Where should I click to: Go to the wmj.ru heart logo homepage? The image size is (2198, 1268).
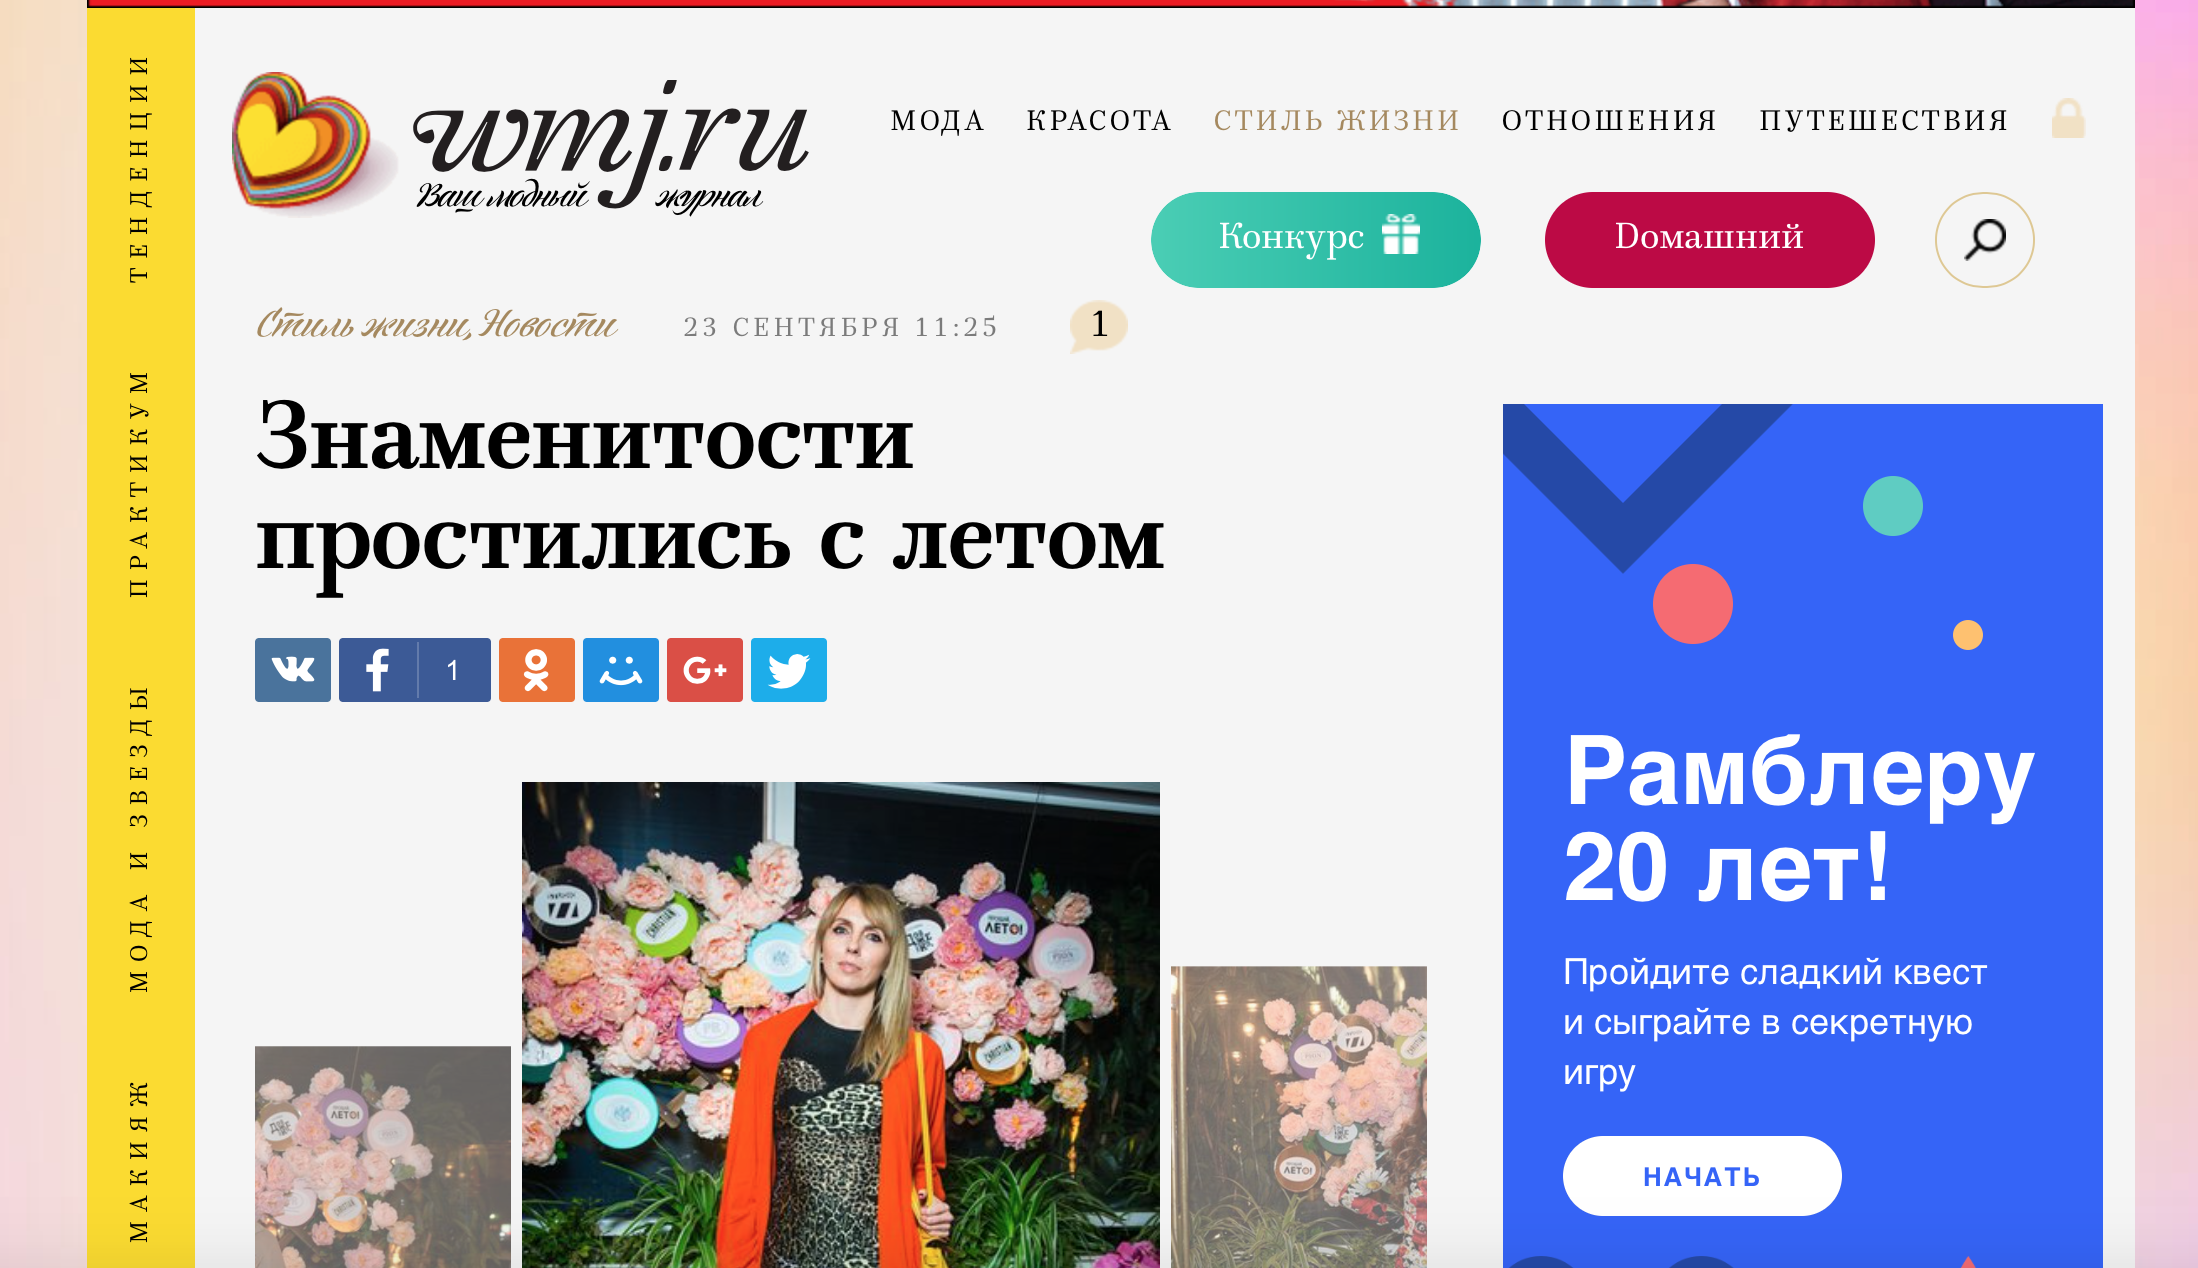(x=520, y=143)
